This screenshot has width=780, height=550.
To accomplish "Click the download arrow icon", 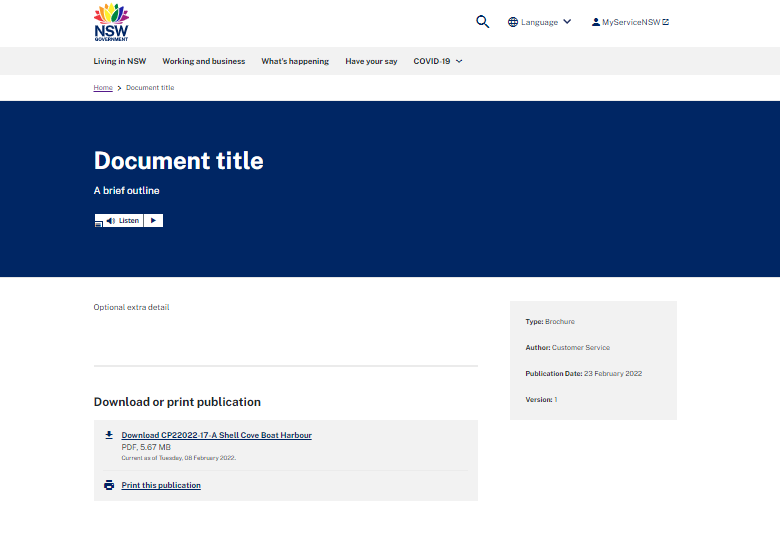I will pyautogui.click(x=109, y=435).
